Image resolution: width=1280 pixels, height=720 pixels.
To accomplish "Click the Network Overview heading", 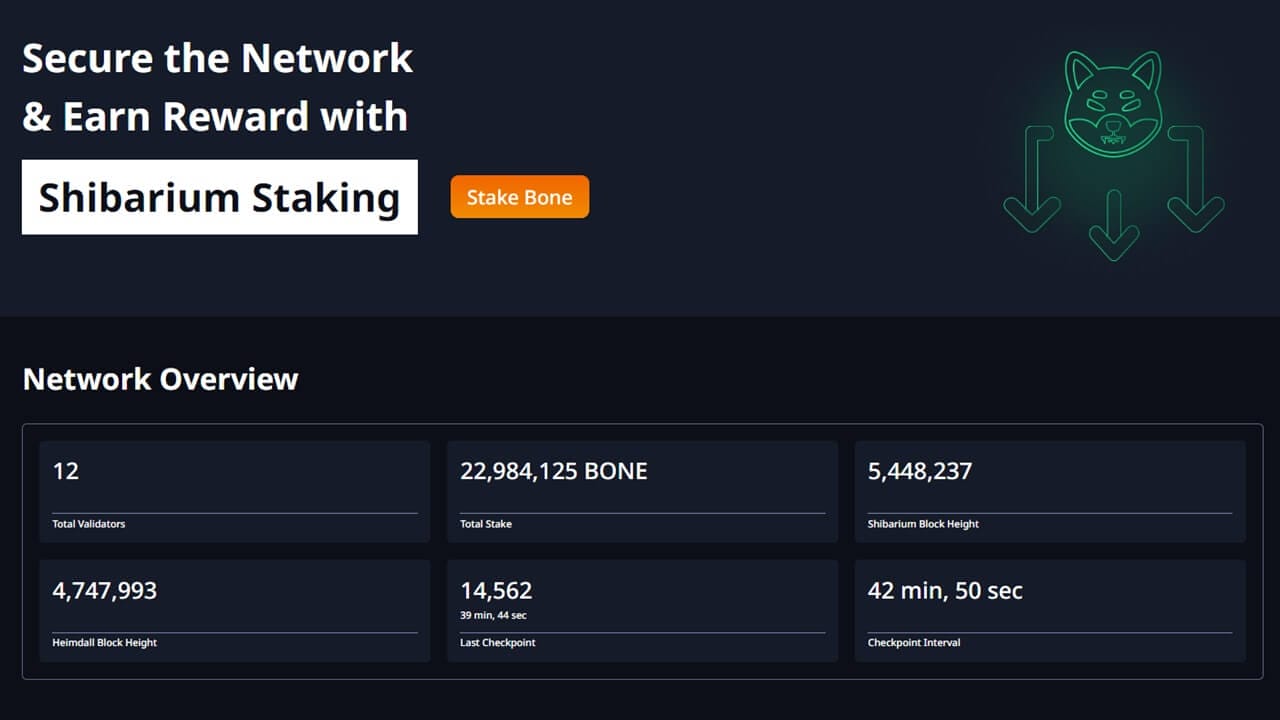I will pos(160,379).
